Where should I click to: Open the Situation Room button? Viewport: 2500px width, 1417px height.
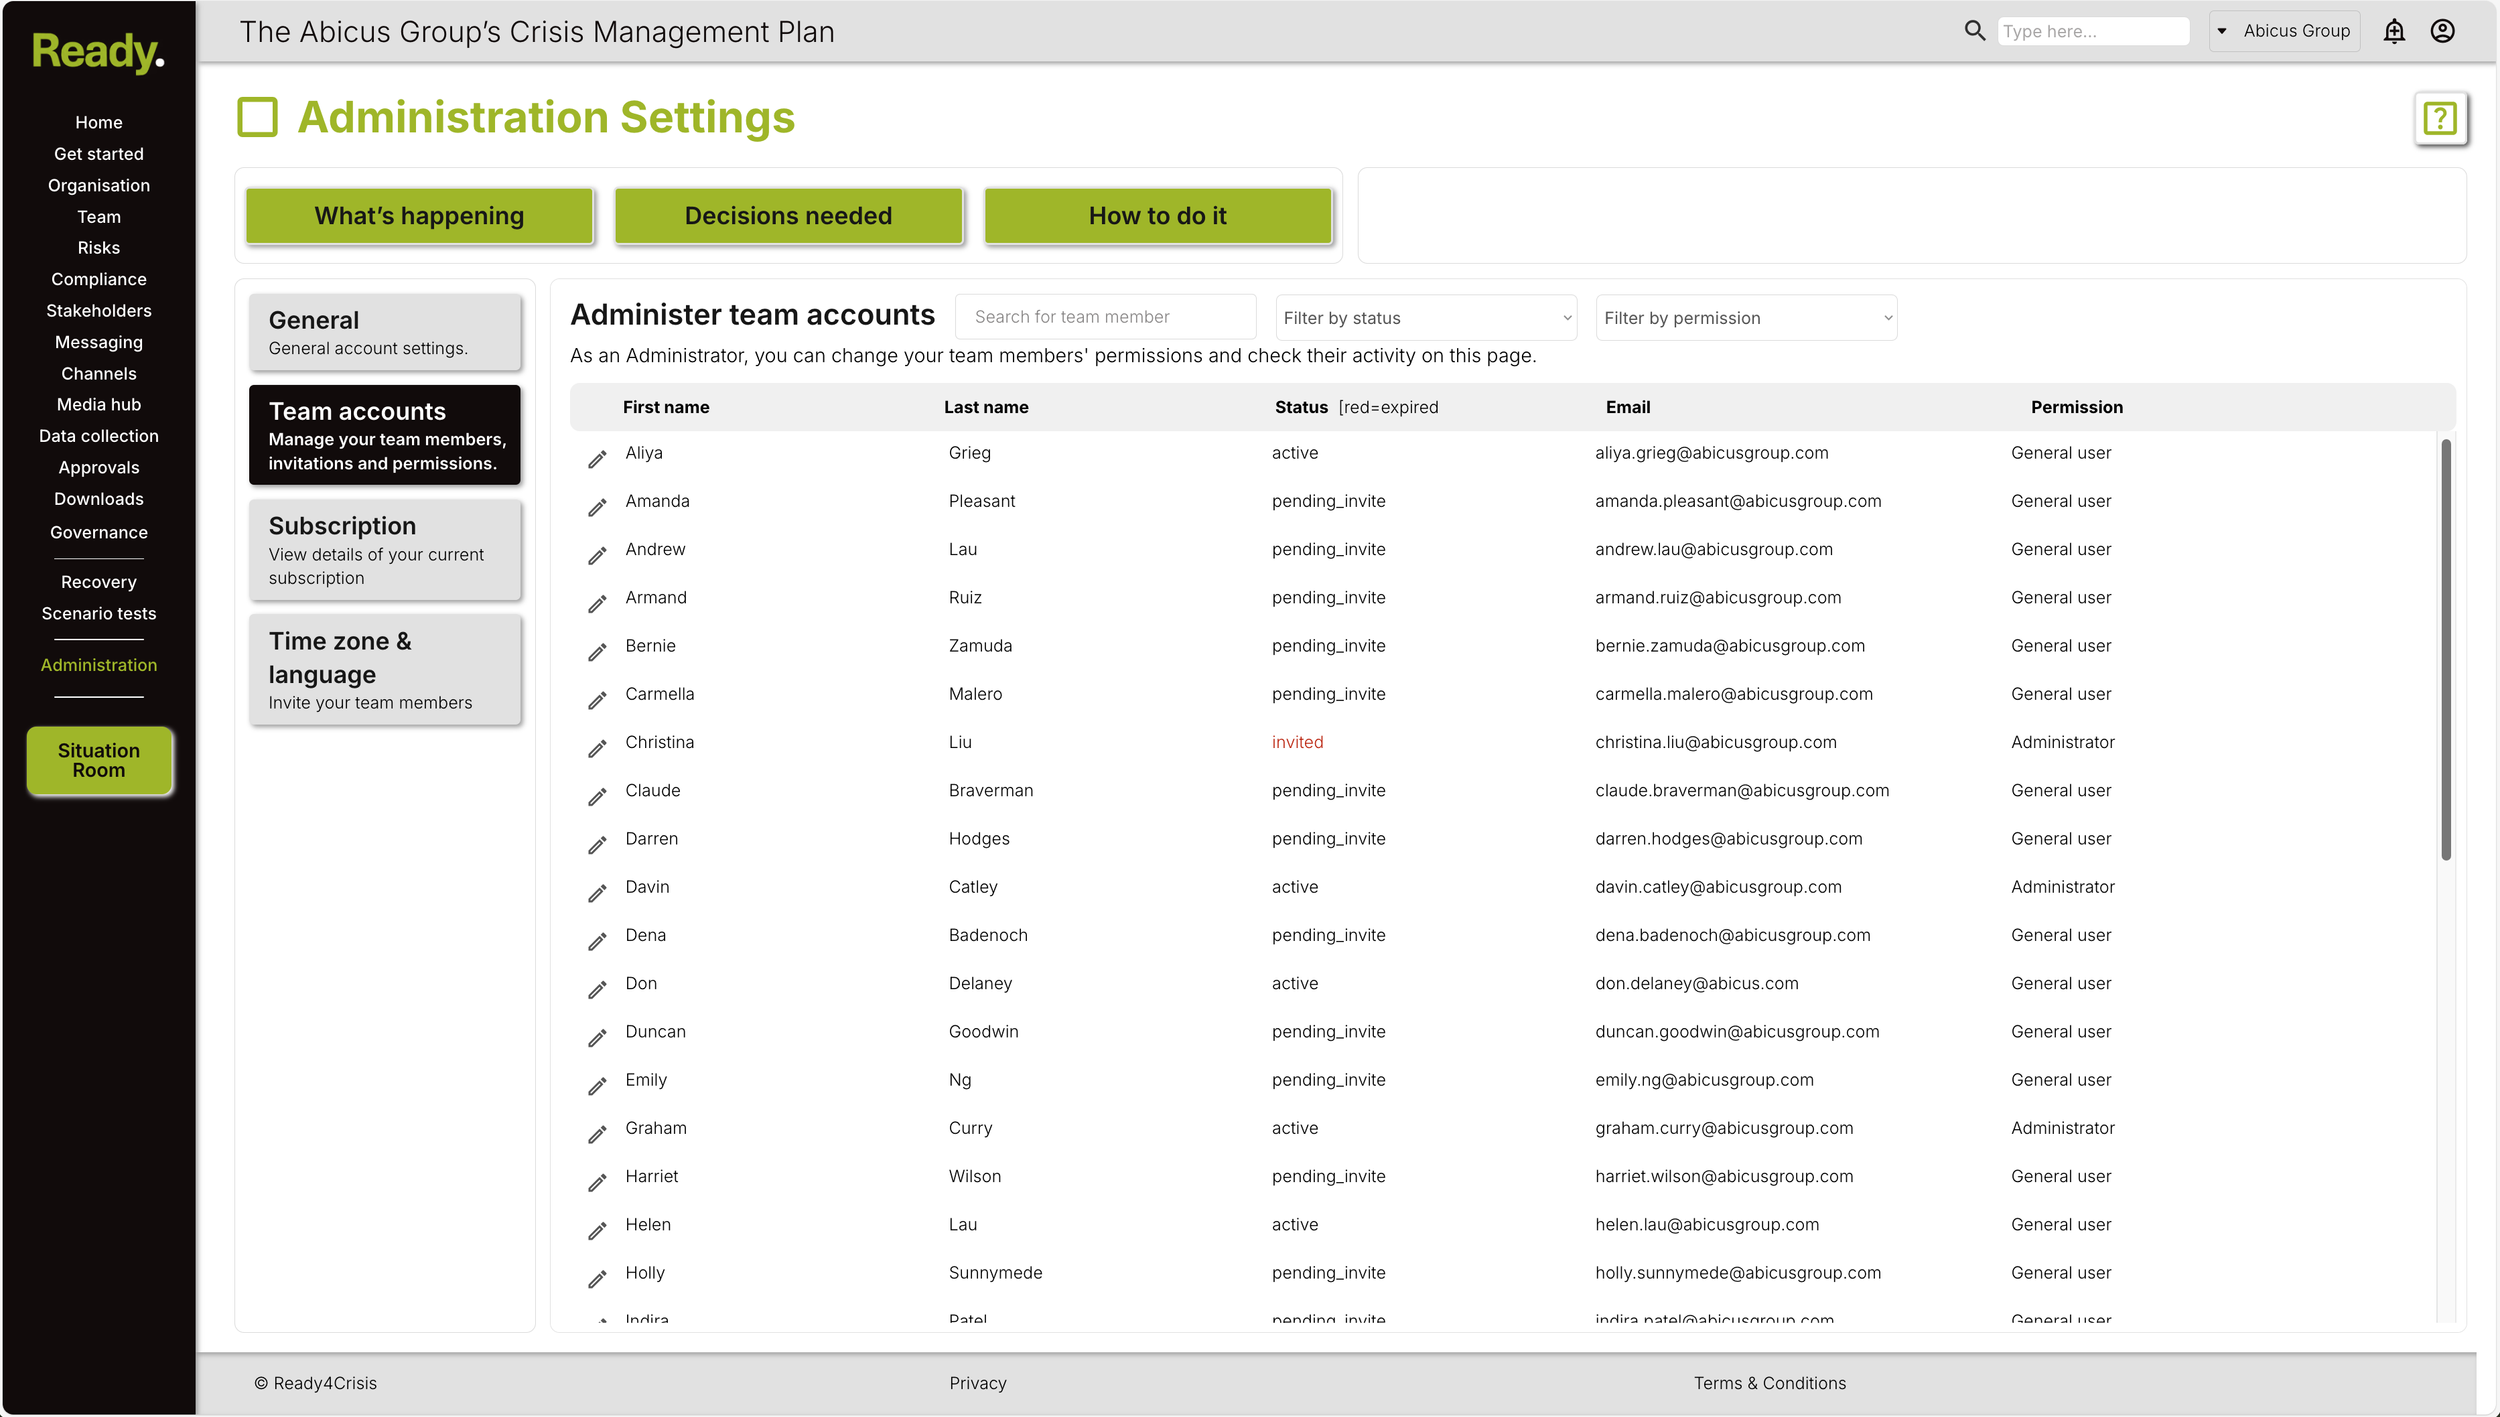pyautogui.click(x=99, y=761)
